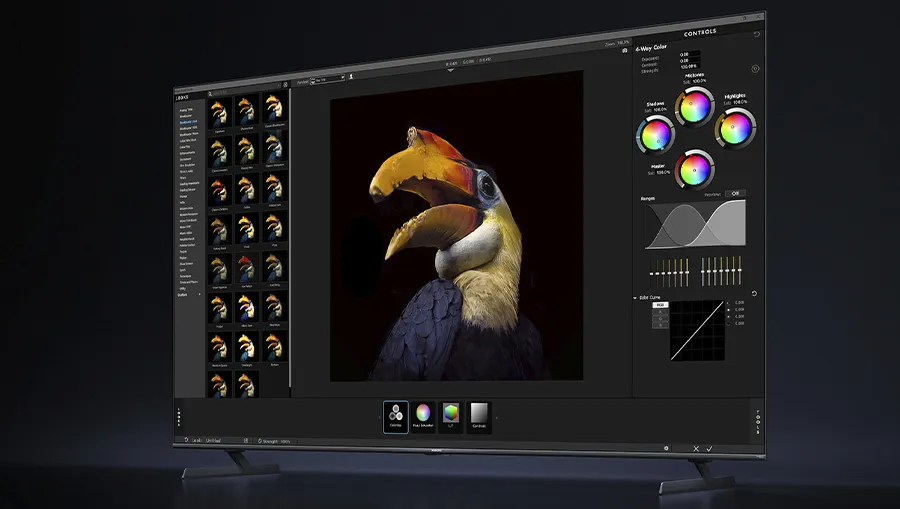This screenshot has height=509, width=900.
Task: Select the Colorista tool in tool chain
Action: tap(395, 416)
